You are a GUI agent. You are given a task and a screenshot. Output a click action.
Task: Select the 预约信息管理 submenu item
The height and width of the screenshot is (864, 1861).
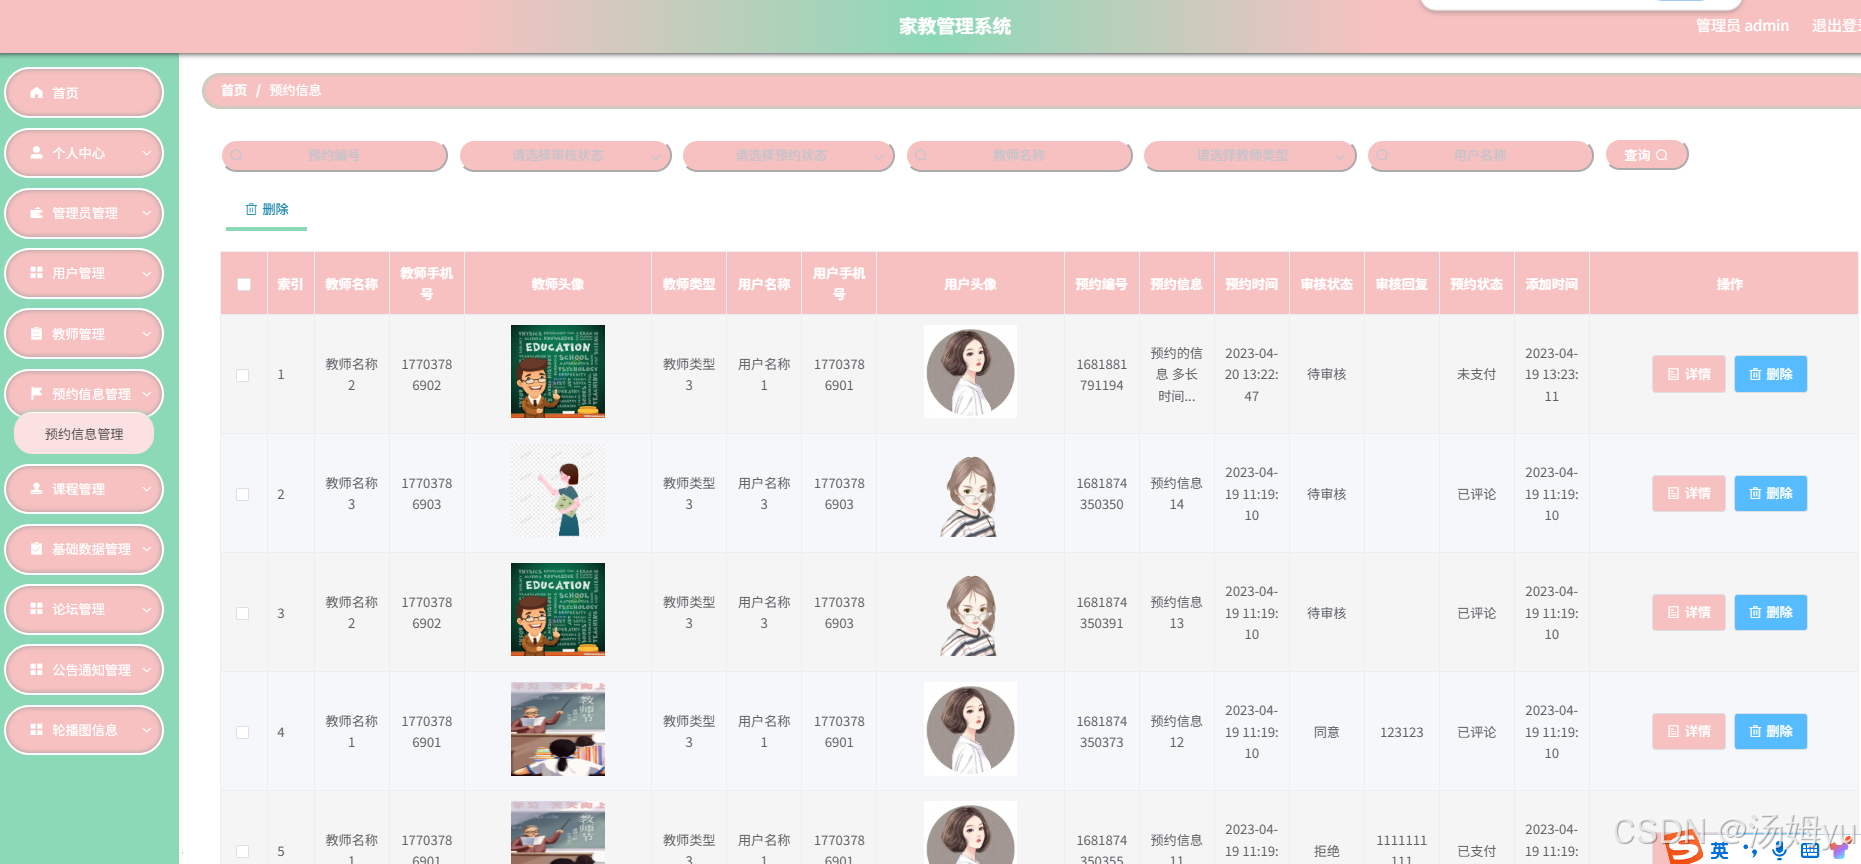pyautogui.click(x=84, y=434)
